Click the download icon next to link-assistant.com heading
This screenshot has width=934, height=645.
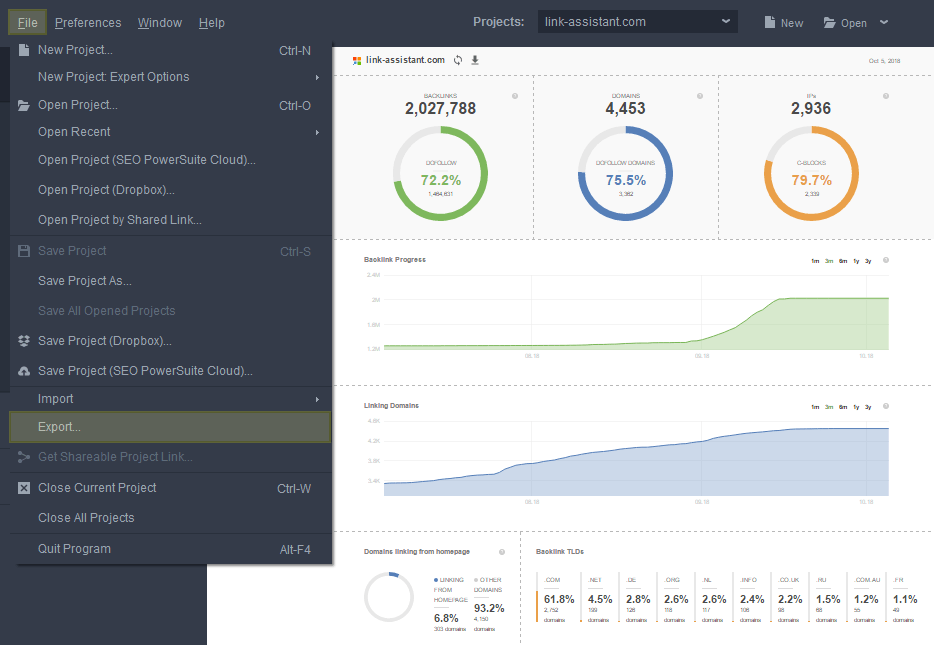tap(475, 60)
